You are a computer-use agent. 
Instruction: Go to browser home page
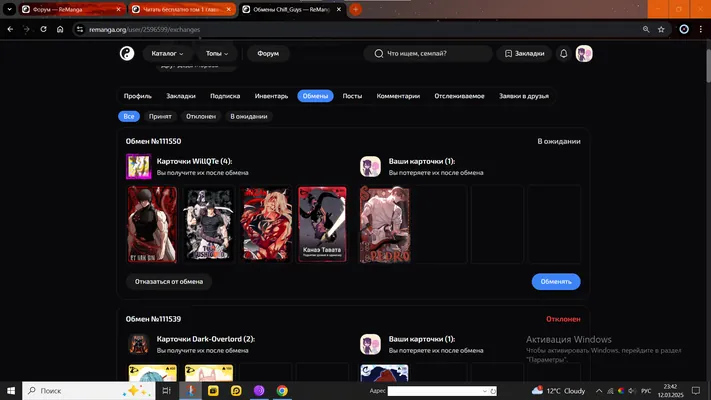point(60,29)
